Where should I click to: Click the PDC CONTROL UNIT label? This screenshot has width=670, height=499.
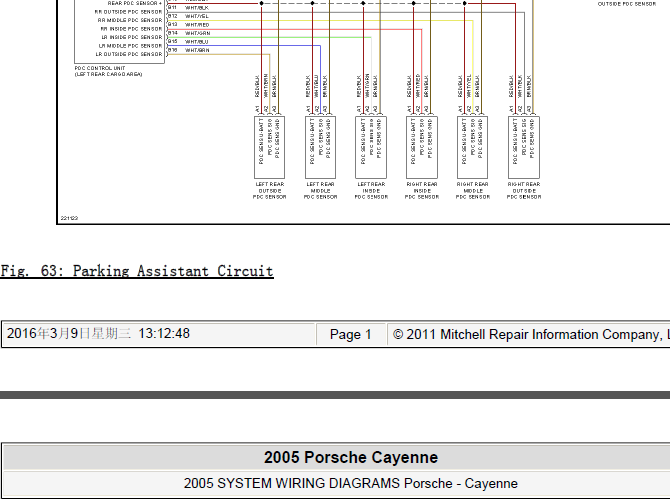pyautogui.click(x=100, y=68)
